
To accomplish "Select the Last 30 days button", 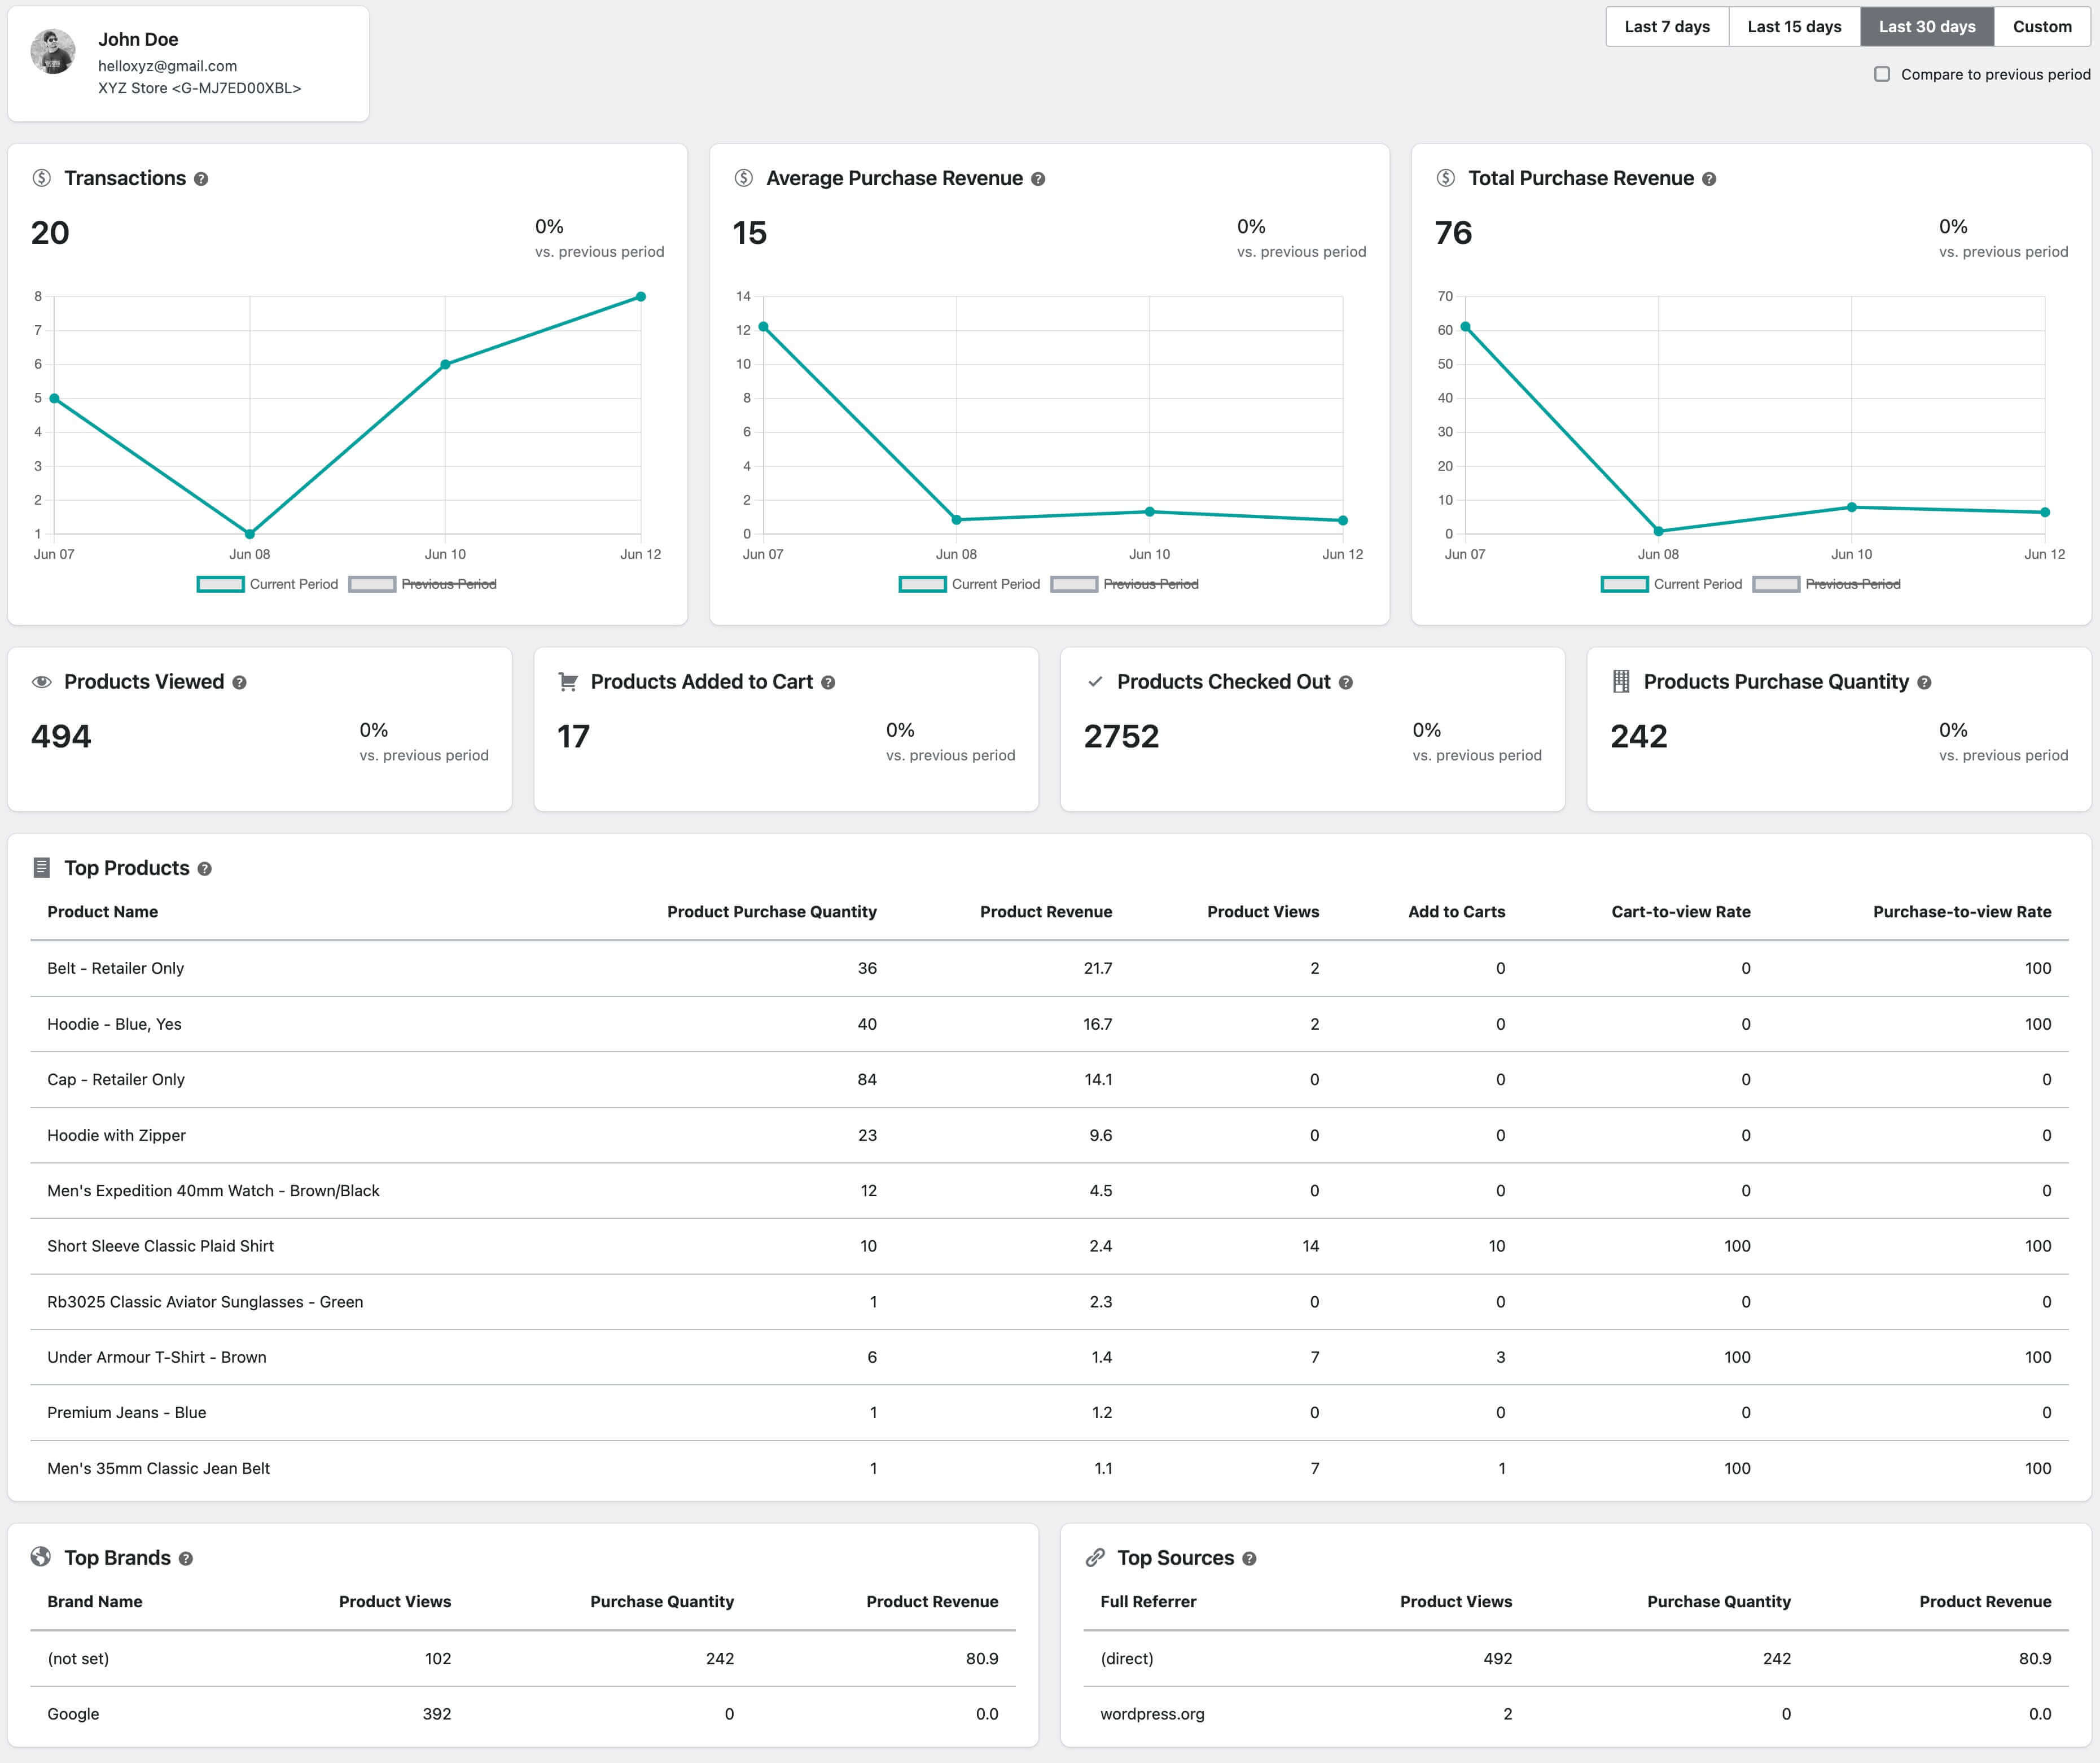I will pyautogui.click(x=1927, y=27).
